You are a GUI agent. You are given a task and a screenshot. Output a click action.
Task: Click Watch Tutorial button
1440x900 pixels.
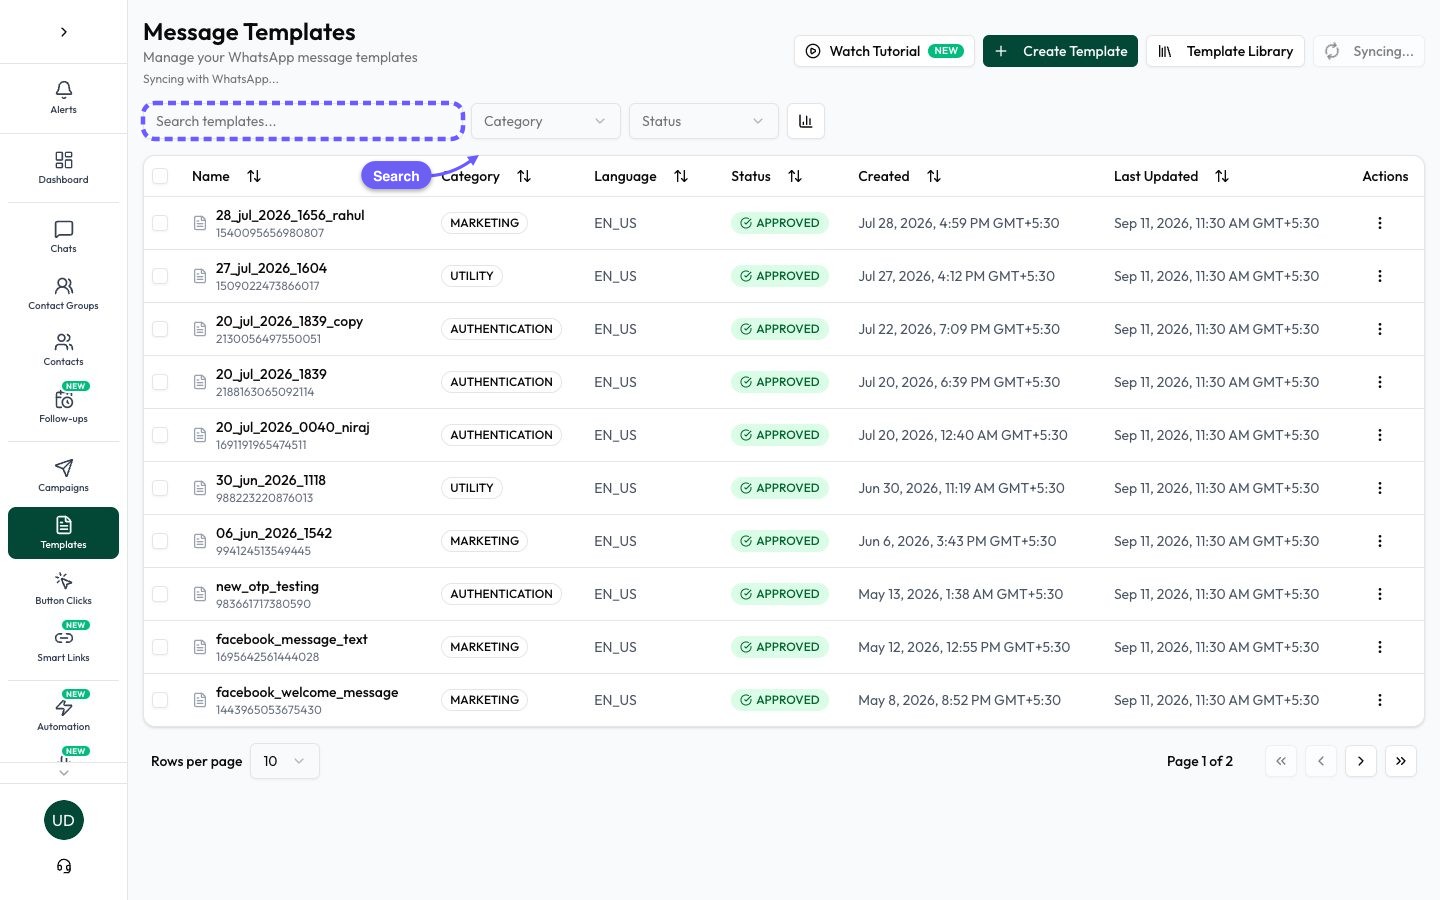pos(884,51)
